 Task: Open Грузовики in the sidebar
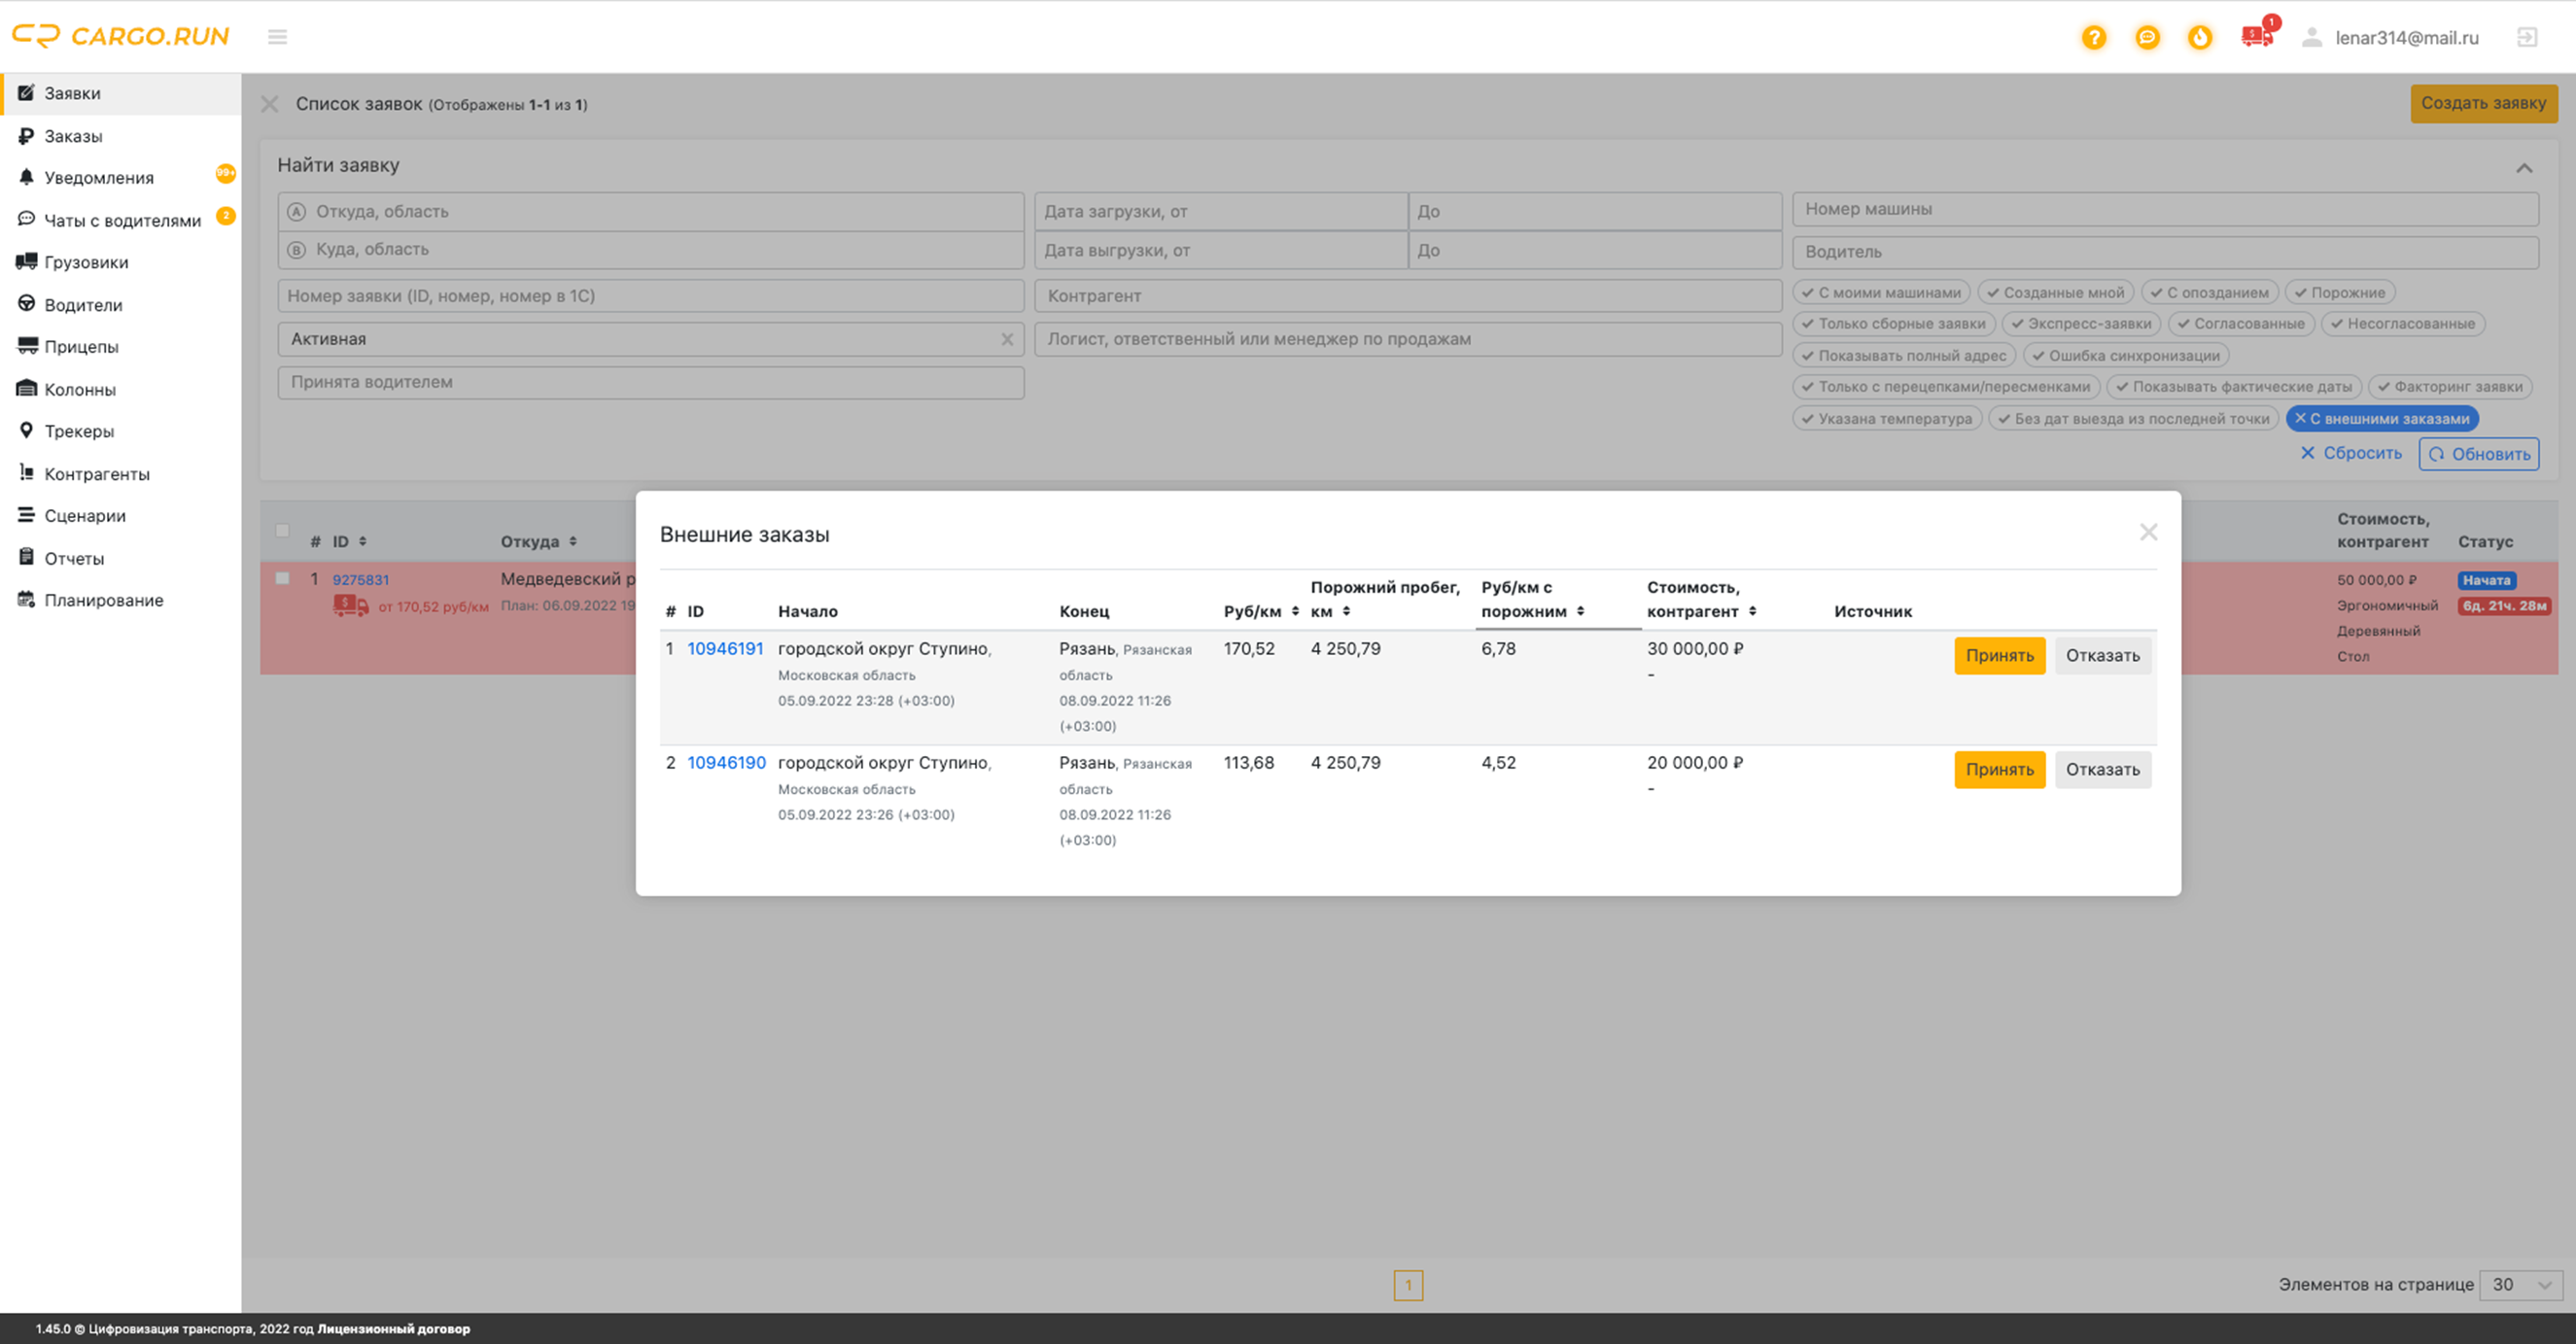(86, 262)
